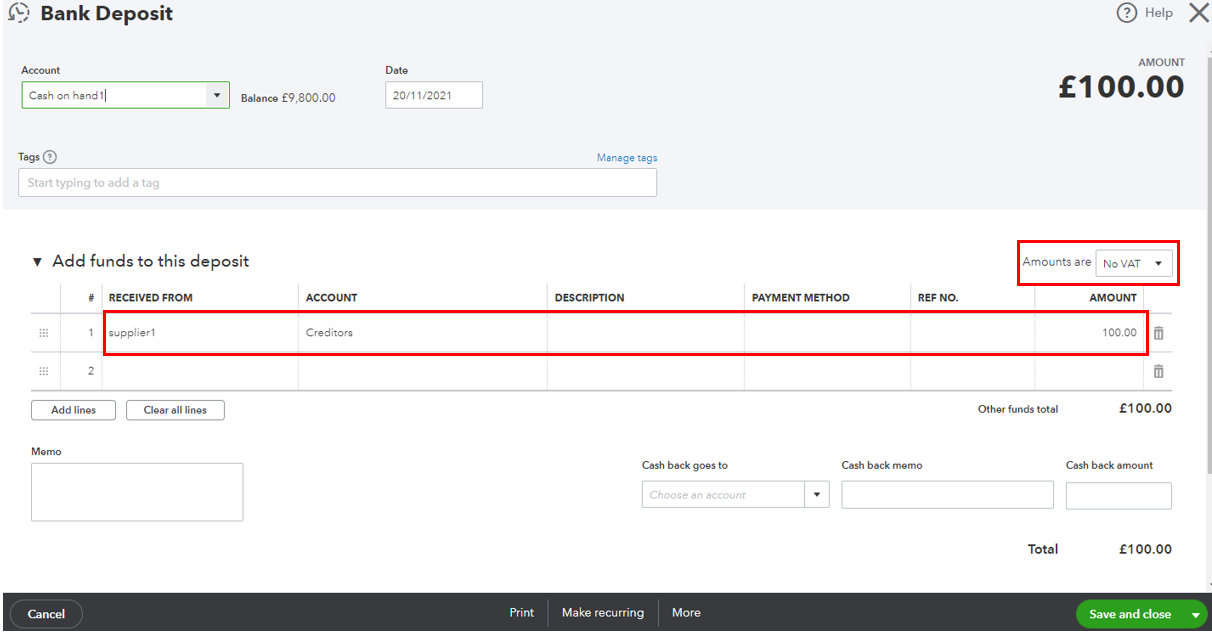The image size is (1212, 638).
Task: Open the Choose an account cash back dropdown
Action: point(816,494)
